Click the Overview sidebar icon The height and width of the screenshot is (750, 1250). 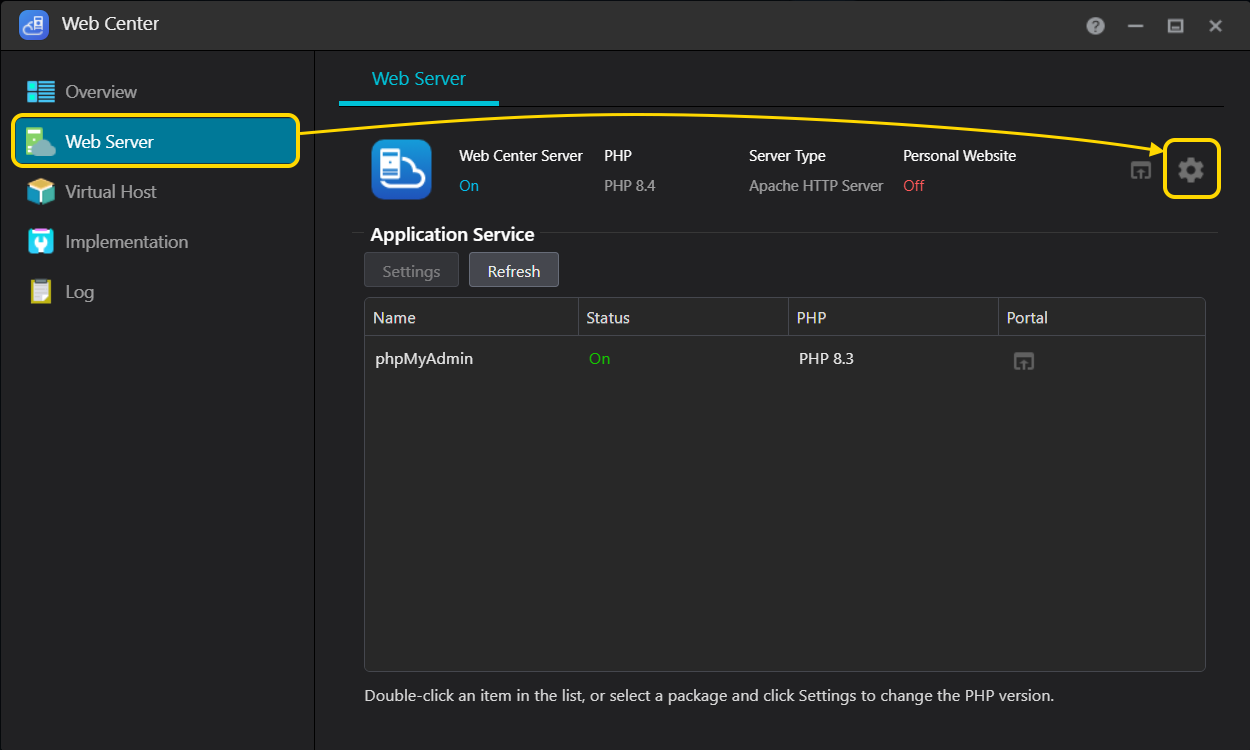point(41,92)
